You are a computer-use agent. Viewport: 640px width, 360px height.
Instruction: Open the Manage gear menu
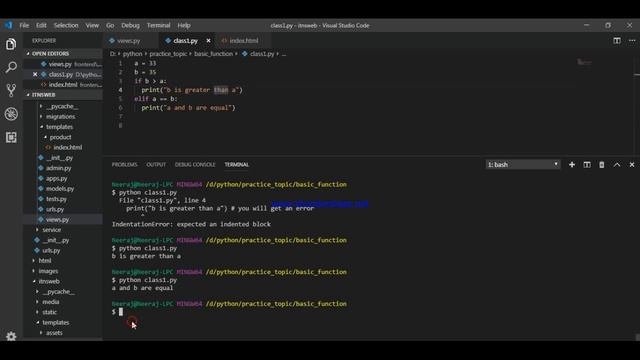tap(11, 336)
